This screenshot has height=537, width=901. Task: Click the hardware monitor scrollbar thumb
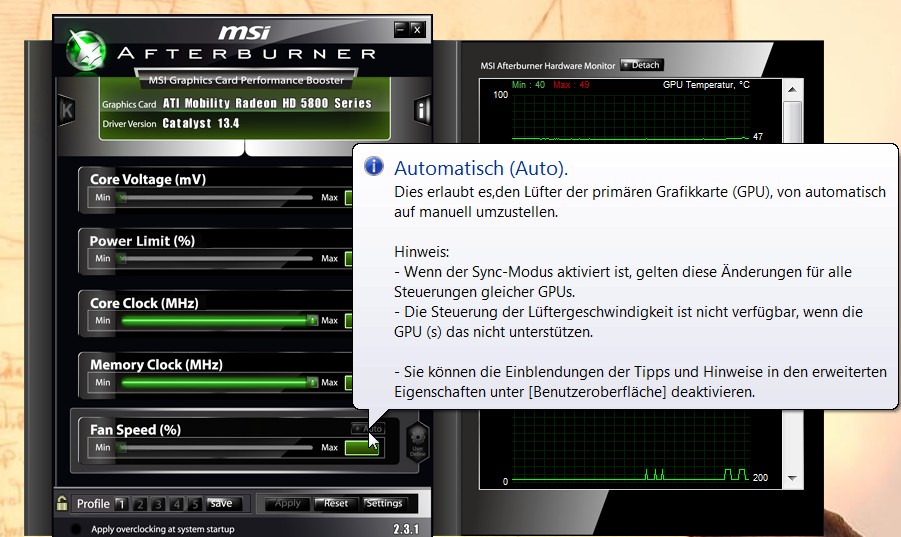792,122
